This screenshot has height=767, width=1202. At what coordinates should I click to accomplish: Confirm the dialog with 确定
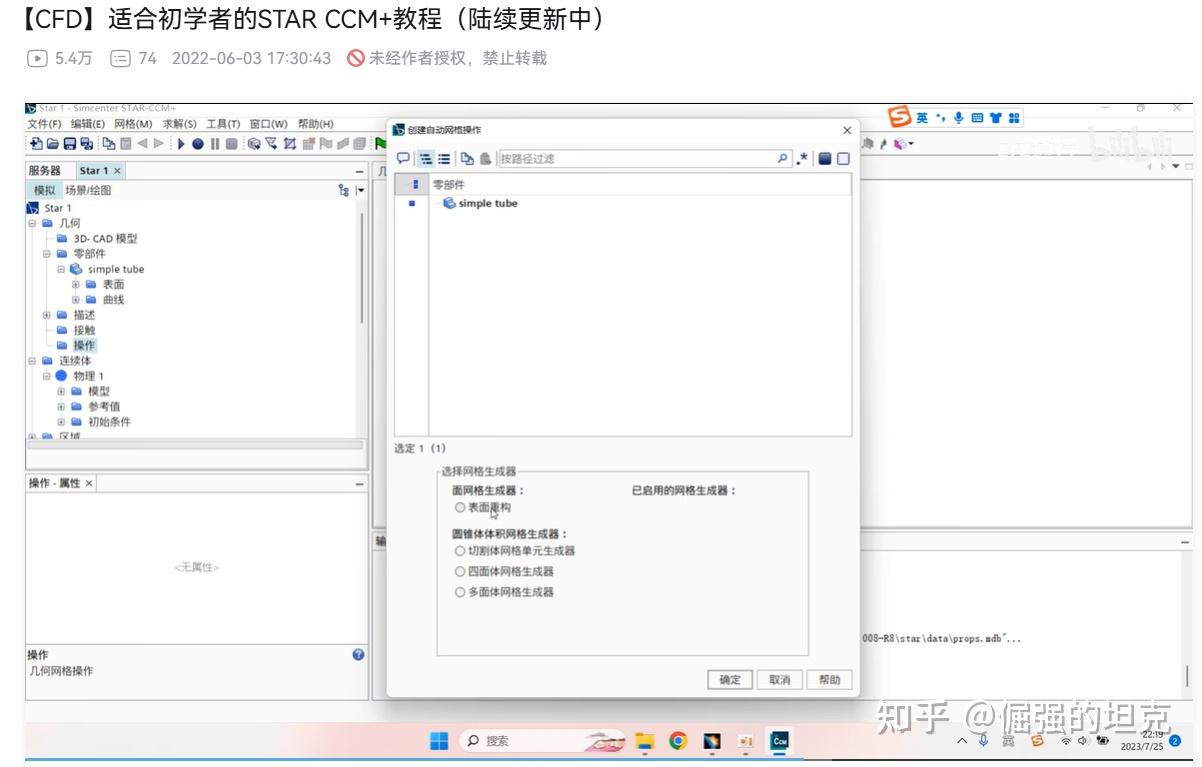(730, 680)
